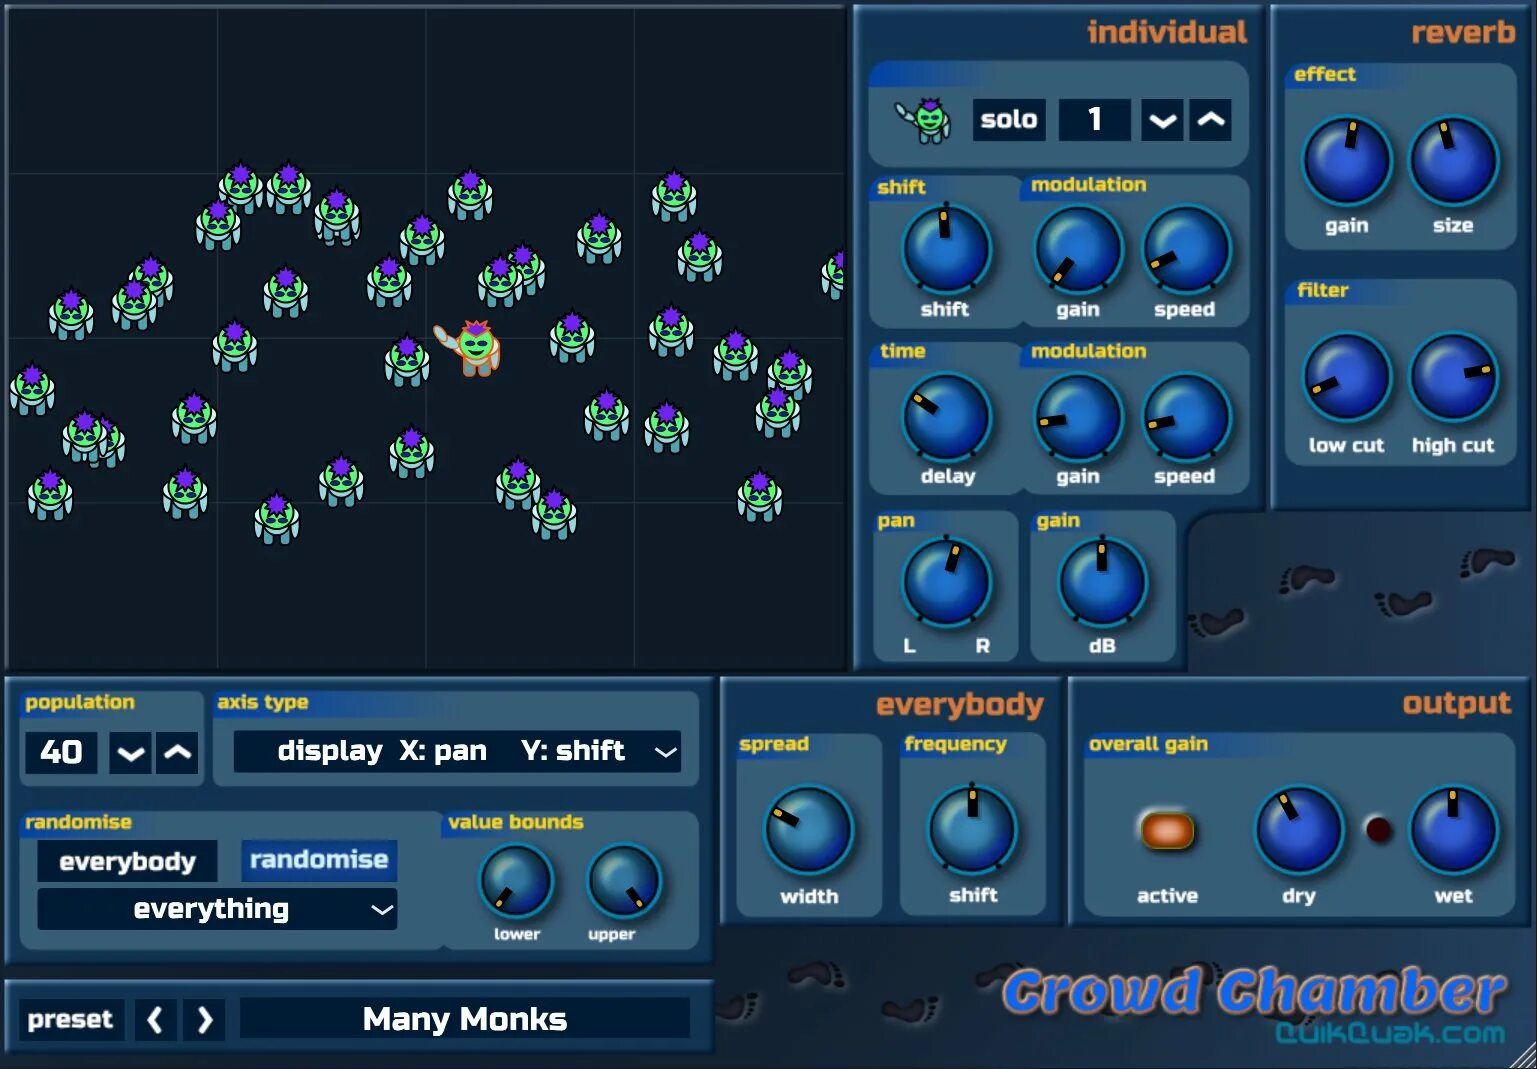
Task: Click the active toggle in the output panel
Action: point(1165,828)
